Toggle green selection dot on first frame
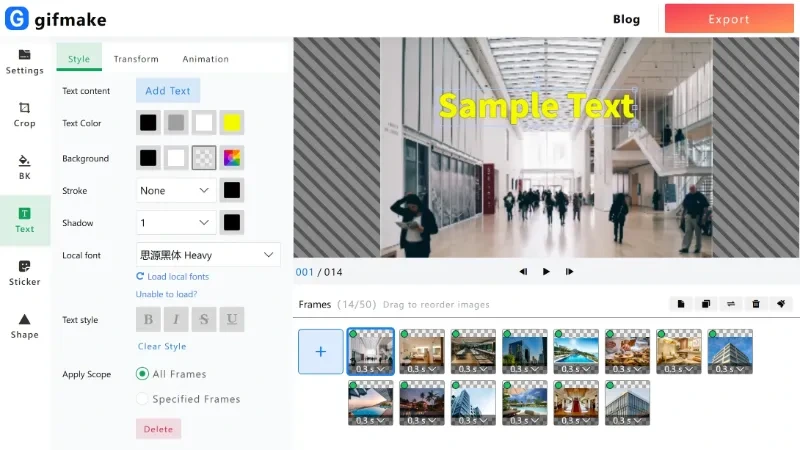 [x=353, y=334]
